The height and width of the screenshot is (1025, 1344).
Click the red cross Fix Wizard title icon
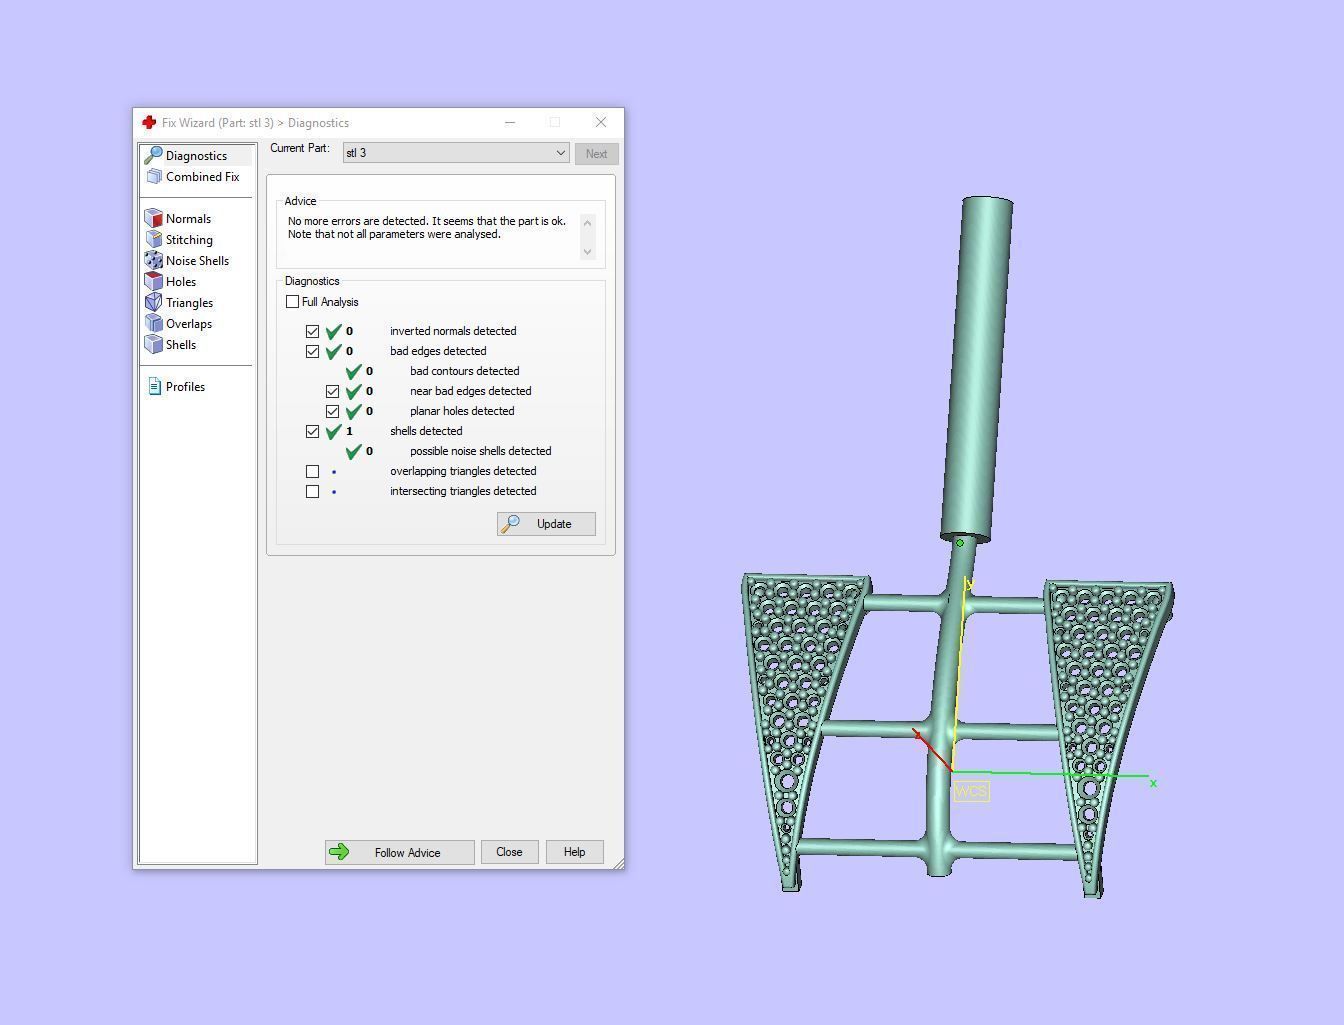point(149,122)
